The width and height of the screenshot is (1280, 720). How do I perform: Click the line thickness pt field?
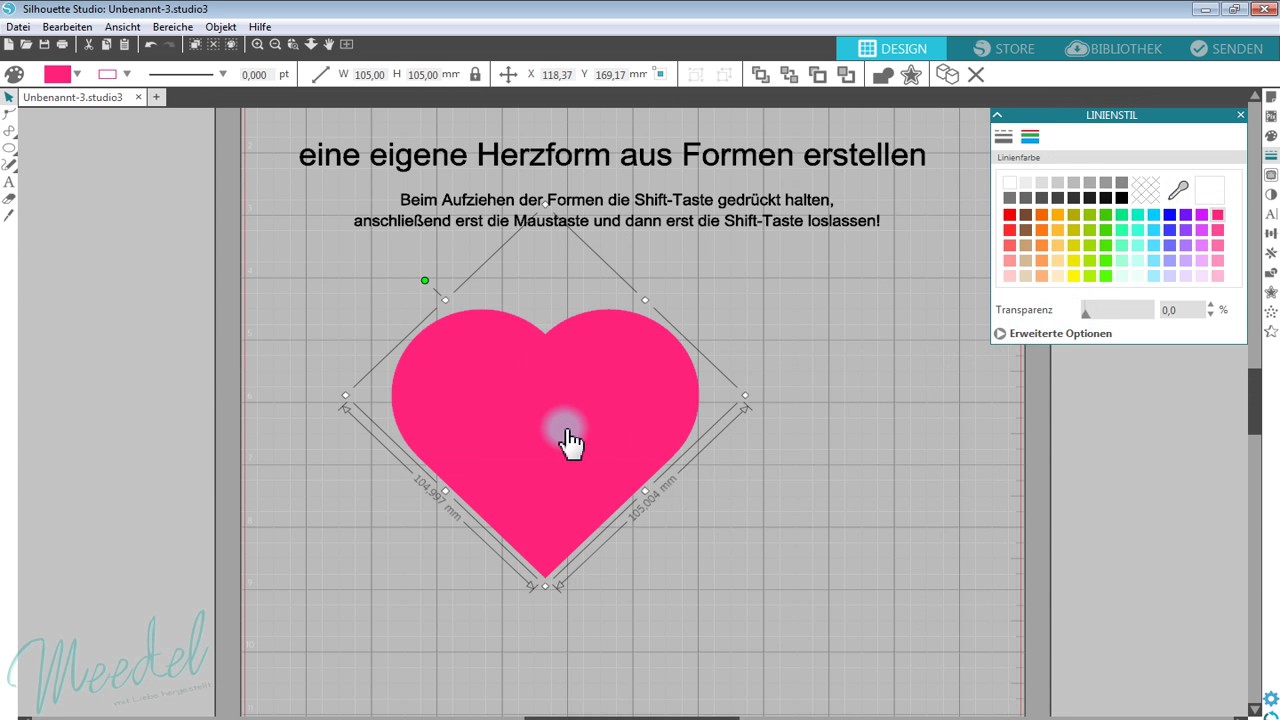[255, 75]
